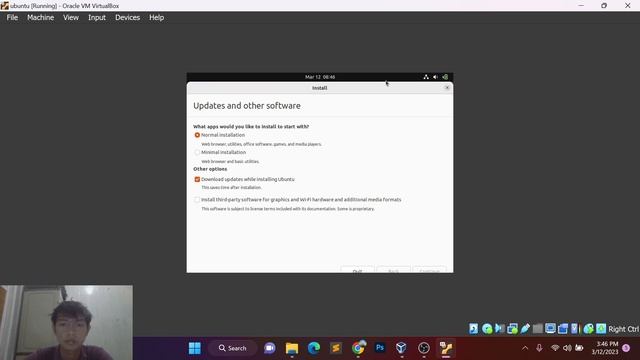Viewport: 640px width, 360px height.
Task: Click the VirtualBox display status icon
Action: (x=550, y=329)
